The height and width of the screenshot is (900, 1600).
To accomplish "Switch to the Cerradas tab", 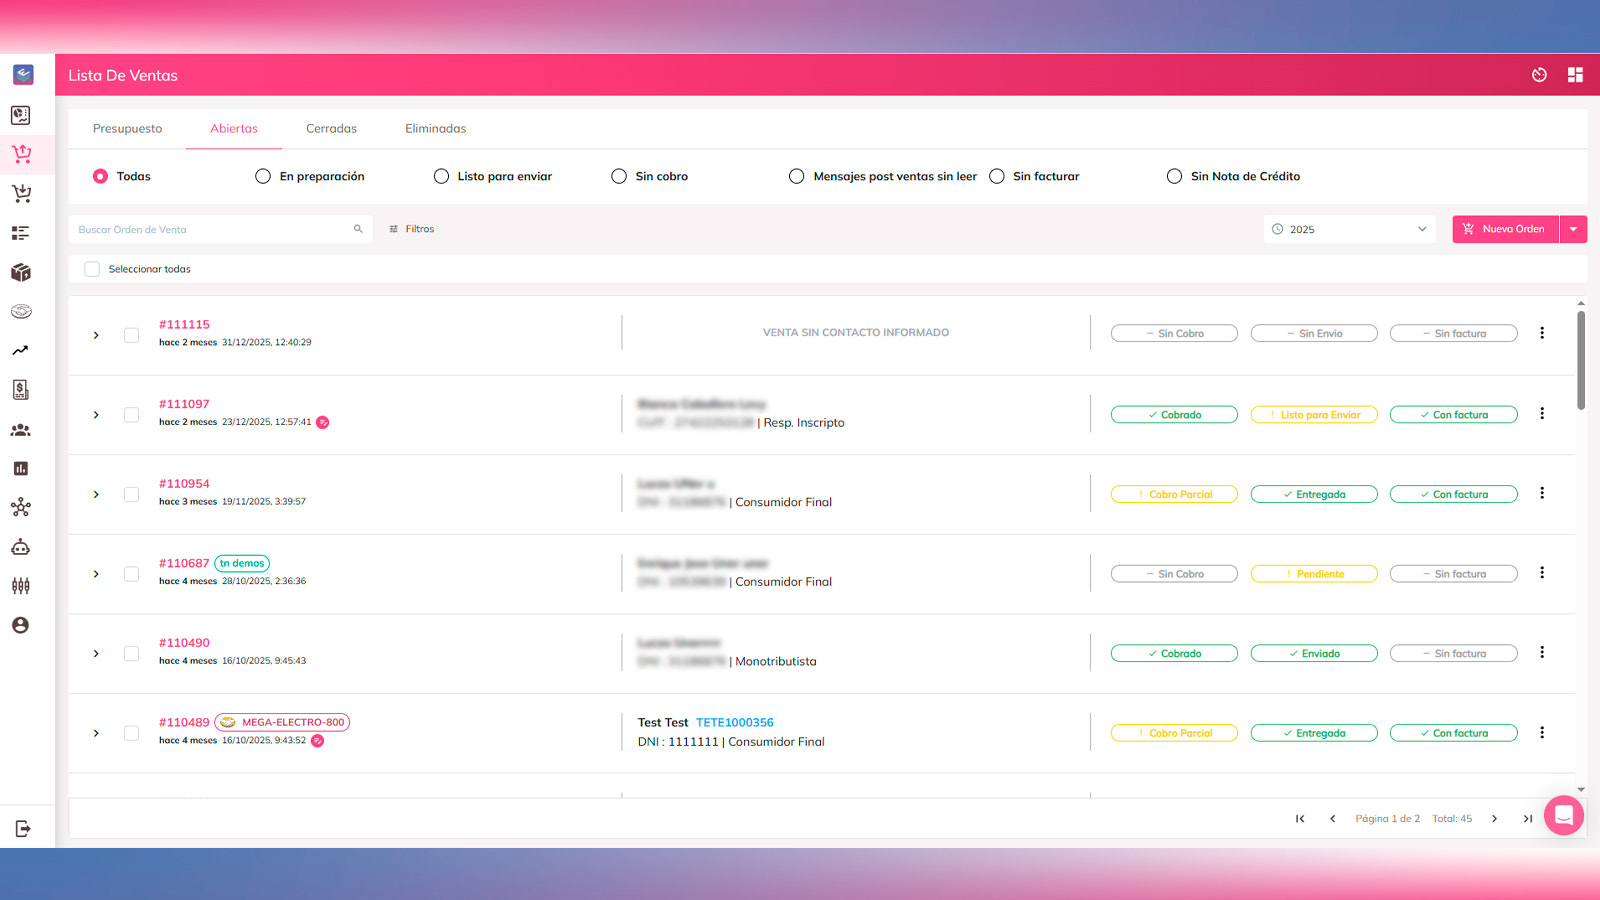I will pyautogui.click(x=331, y=128).
